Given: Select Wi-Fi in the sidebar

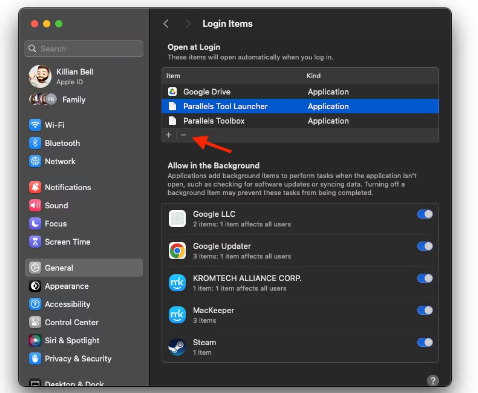Looking at the screenshot, I should pyautogui.click(x=55, y=125).
